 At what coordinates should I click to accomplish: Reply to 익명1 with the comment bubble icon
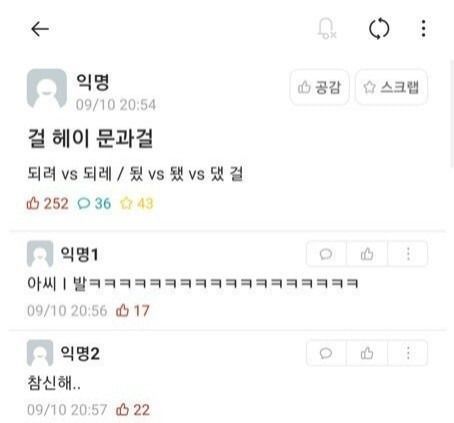pyautogui.click(x=326, y=254)
